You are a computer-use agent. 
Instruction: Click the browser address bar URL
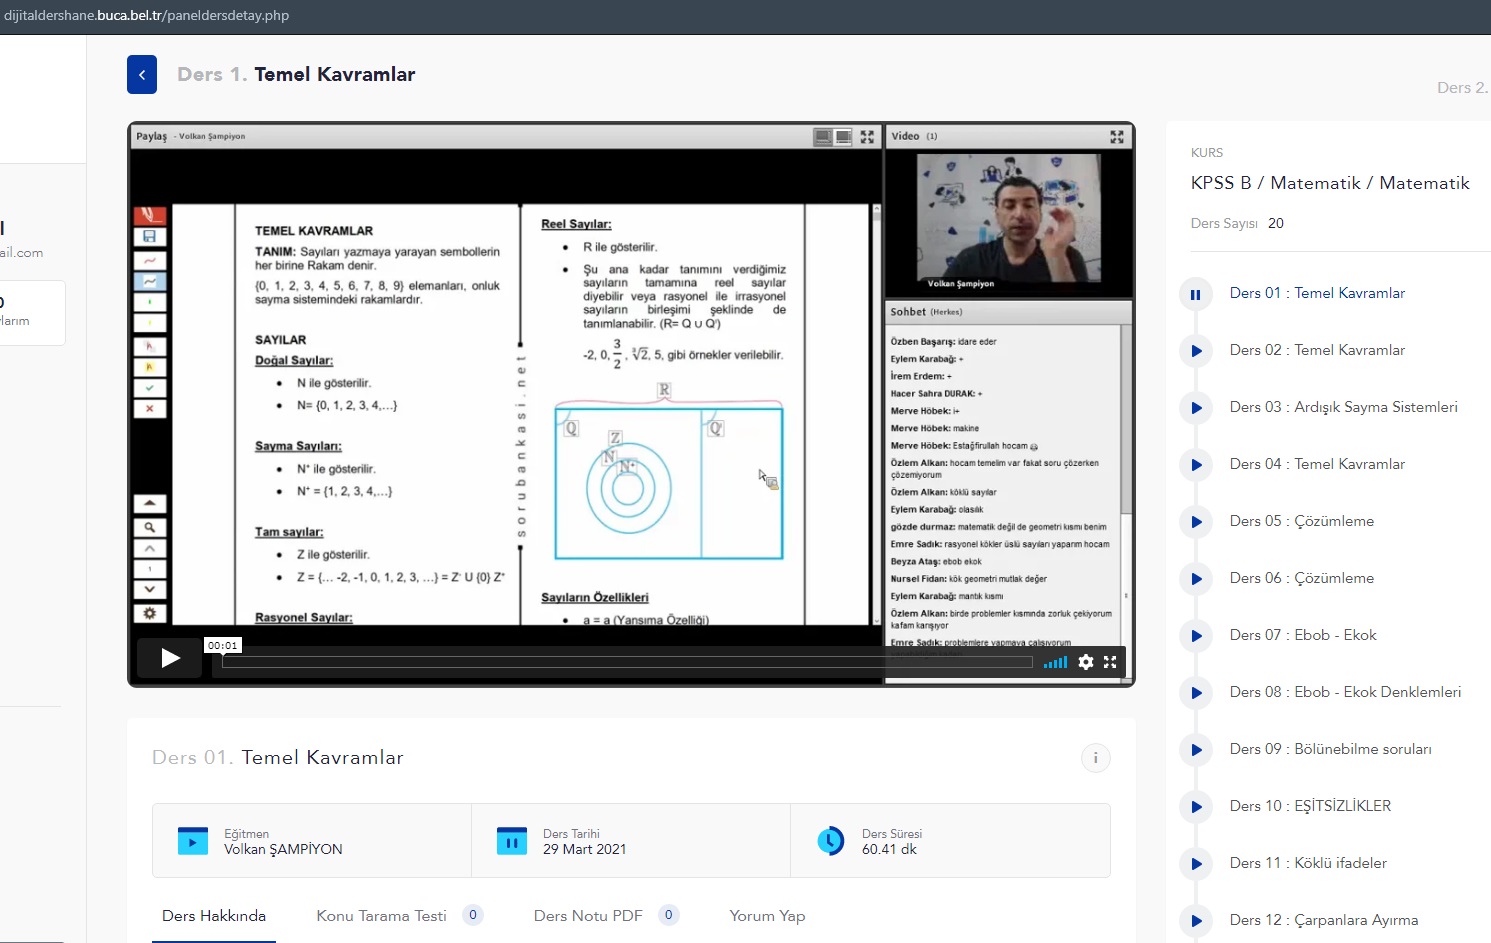click(146, 16)
